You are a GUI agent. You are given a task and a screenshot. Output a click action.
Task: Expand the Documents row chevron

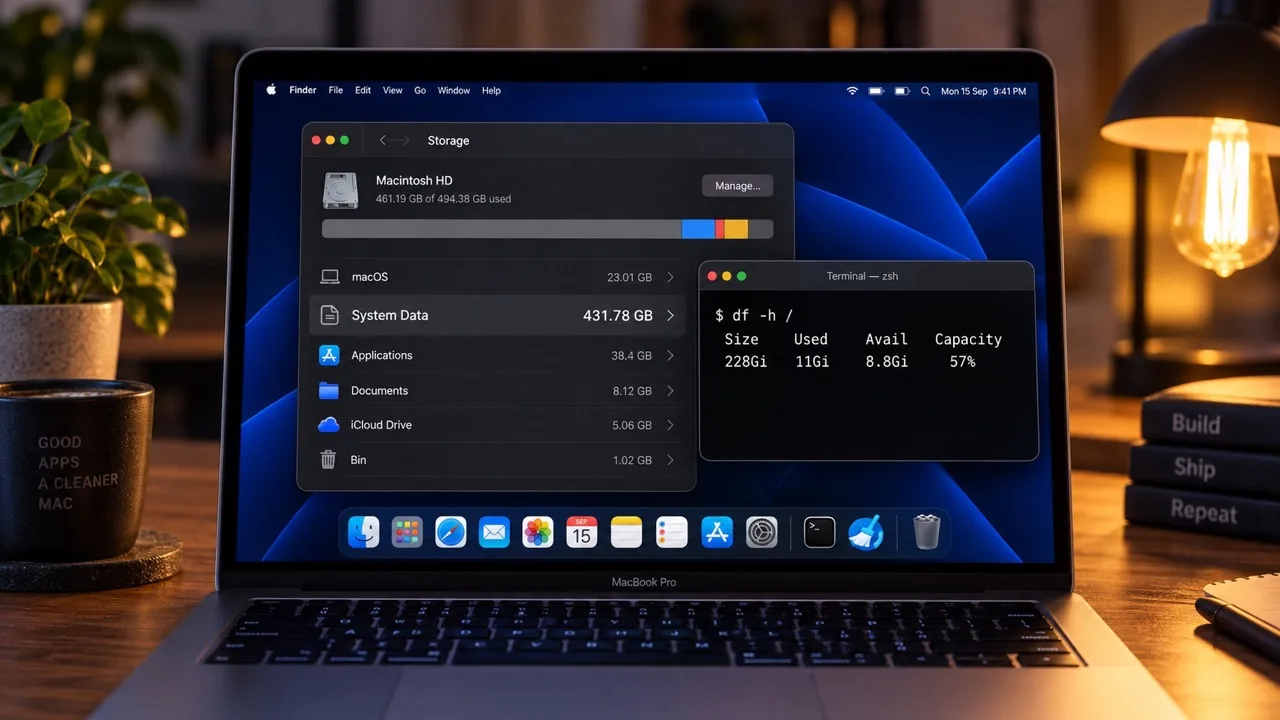click(x=670, y=391)
